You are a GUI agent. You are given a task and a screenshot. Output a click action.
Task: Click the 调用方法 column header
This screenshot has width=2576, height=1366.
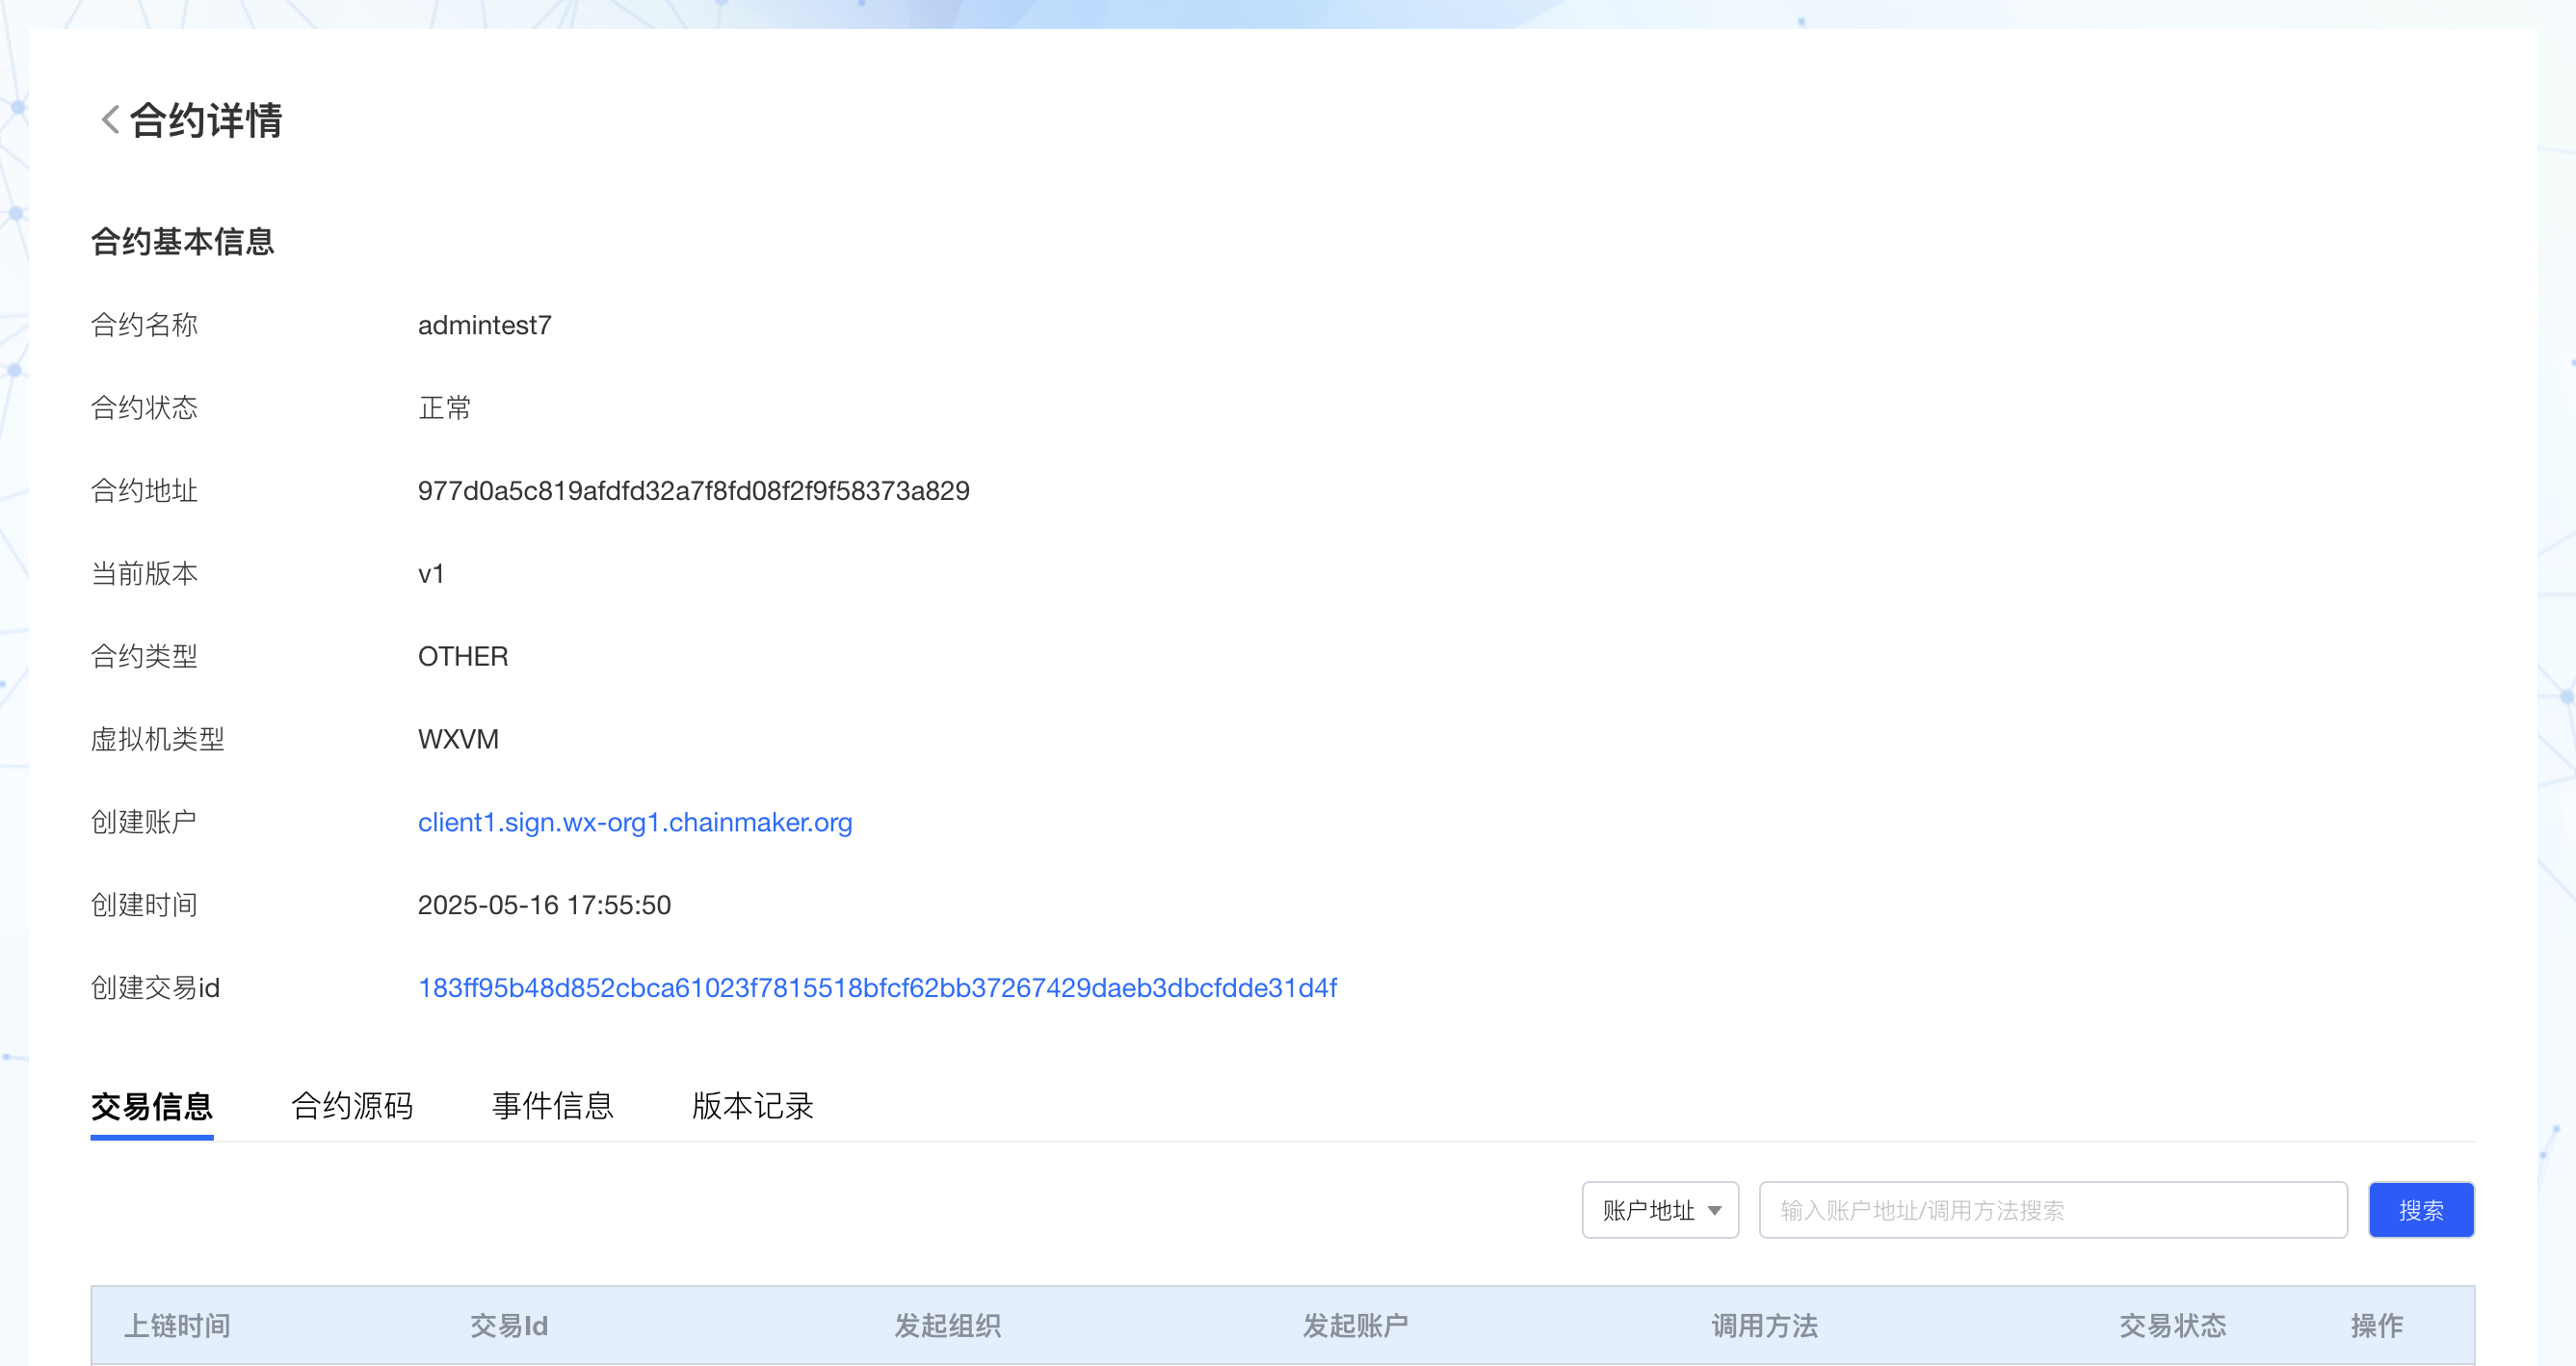tap(1764, 1326)
